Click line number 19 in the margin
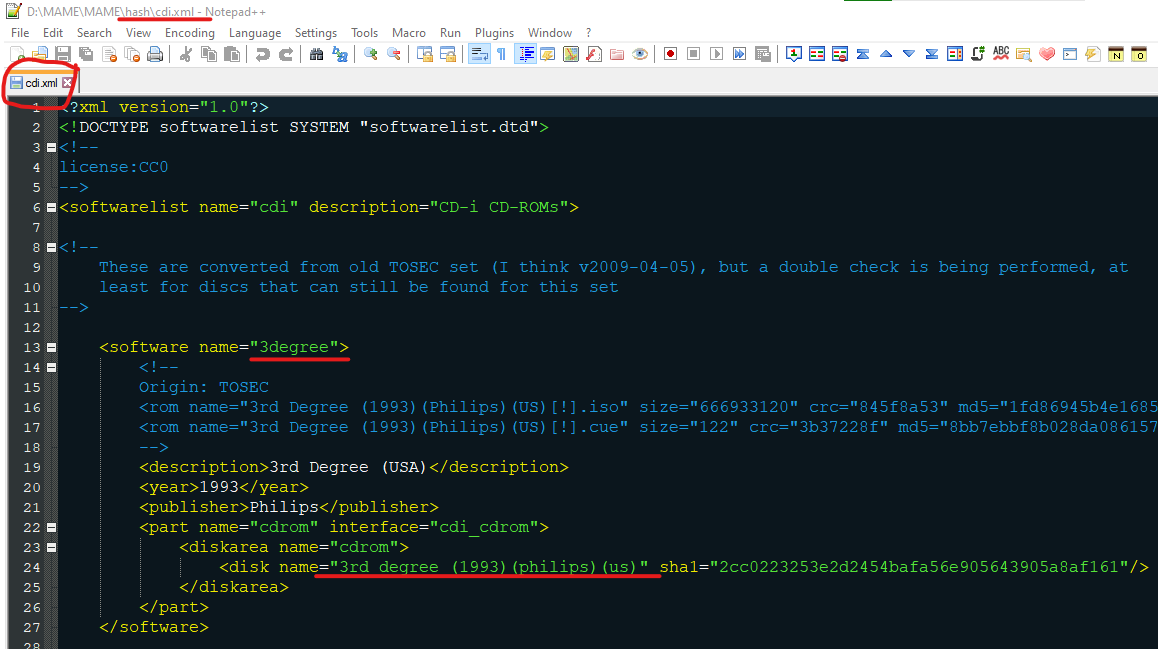This screenshot has width=1158, height=649. coord(32,467)
